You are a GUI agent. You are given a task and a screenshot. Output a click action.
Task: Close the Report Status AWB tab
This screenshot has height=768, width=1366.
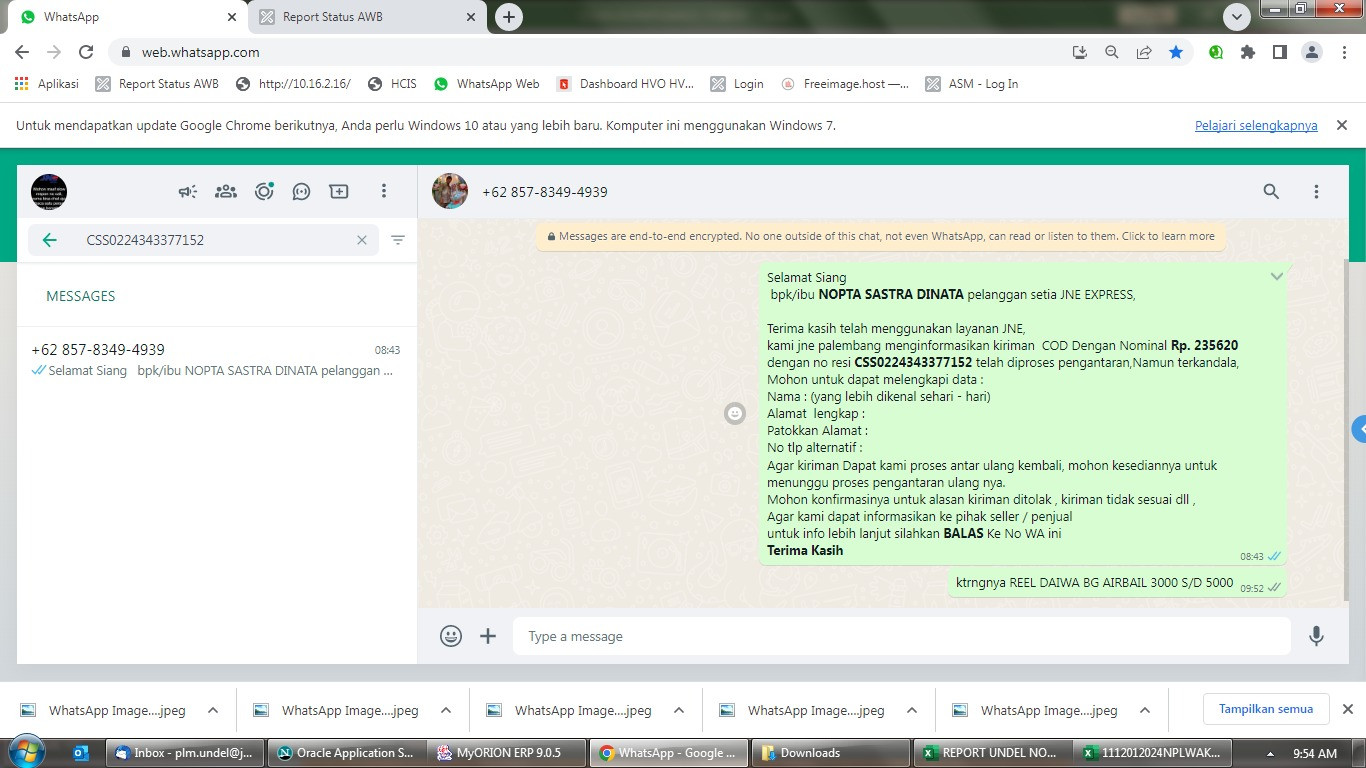pos(471,17)
